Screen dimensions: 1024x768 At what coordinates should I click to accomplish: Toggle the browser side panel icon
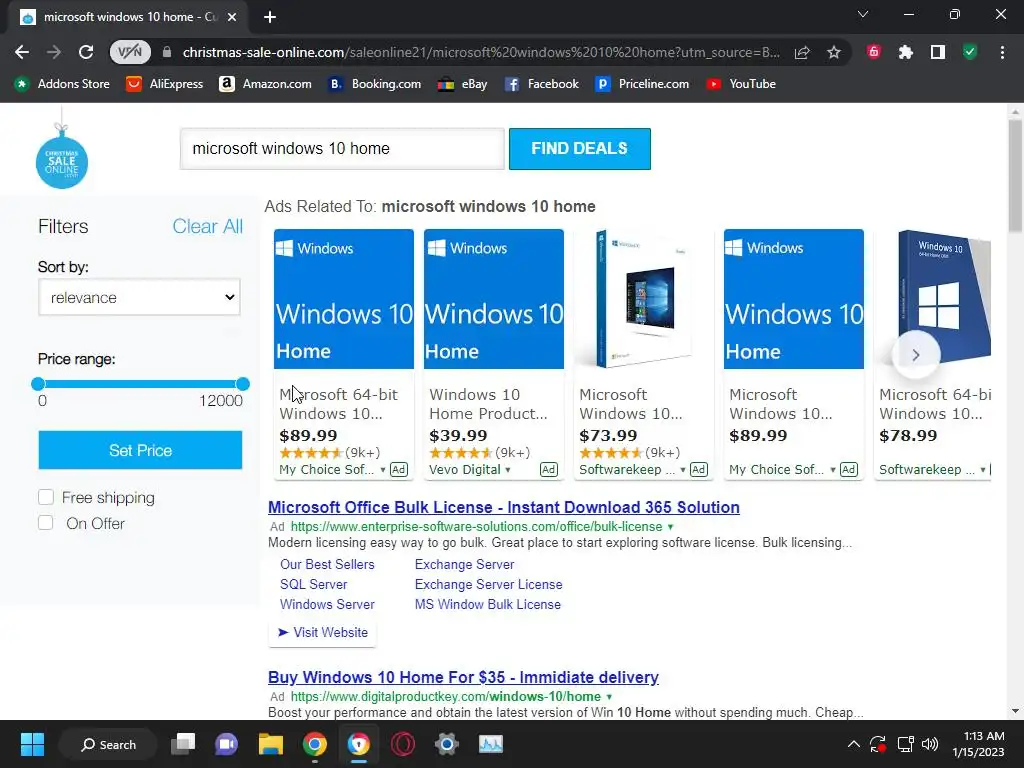click(938, 52)
